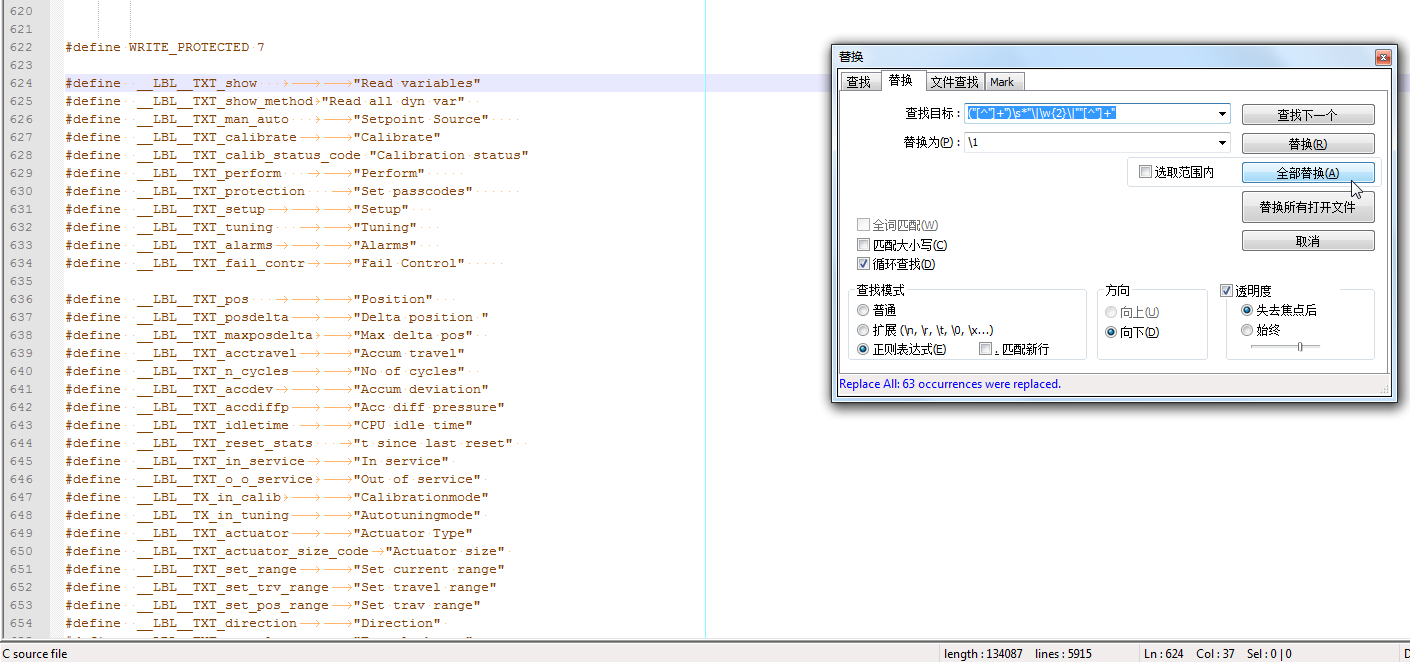Image resolution: width=1410 pixels, height=662 pixels.
Task: Switch to the Mark tab
Action: pyautogui.click(x=1002, y=82)
